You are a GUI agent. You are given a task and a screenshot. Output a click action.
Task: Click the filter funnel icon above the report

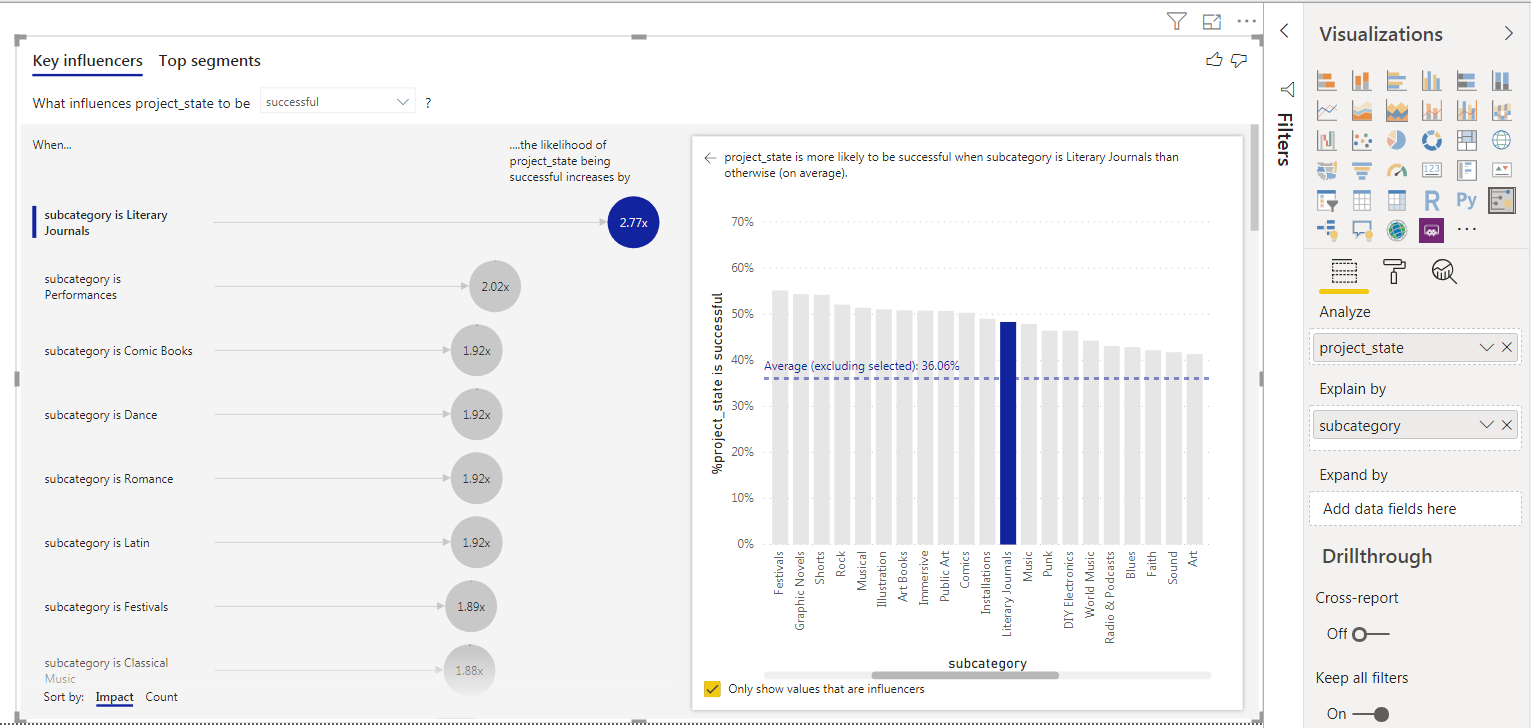pyautogui.click(x=1176, y=20)
